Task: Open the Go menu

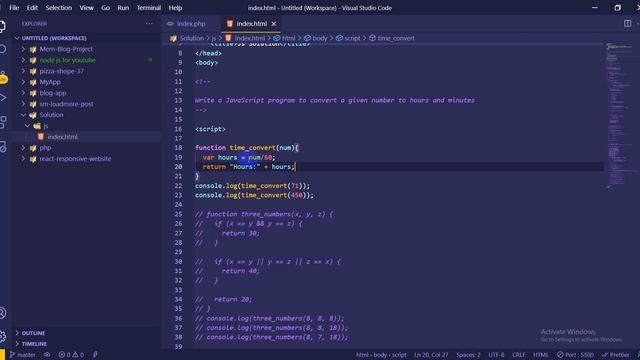Action: 105,8
